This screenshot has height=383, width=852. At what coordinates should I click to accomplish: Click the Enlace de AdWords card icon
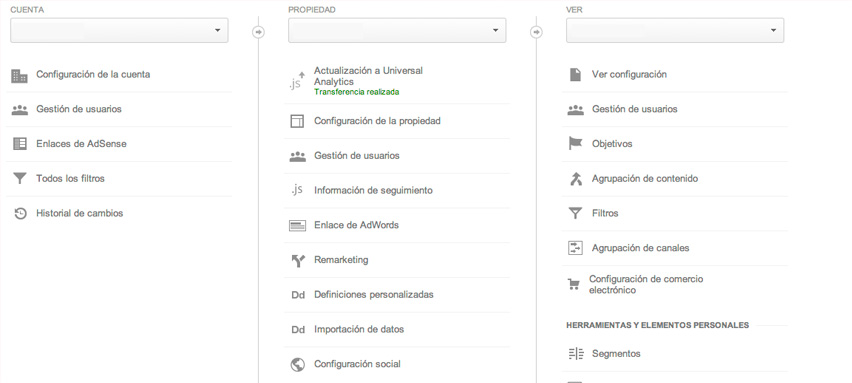[297, 225]
